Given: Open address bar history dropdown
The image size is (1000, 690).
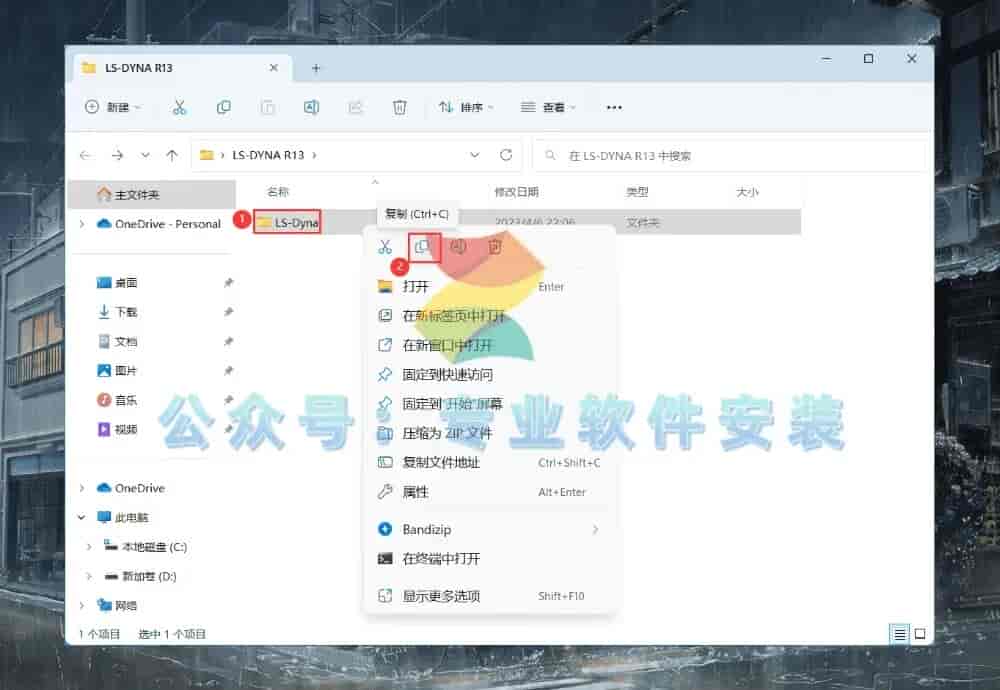Looking at the screenshot, I should [474, 155].
